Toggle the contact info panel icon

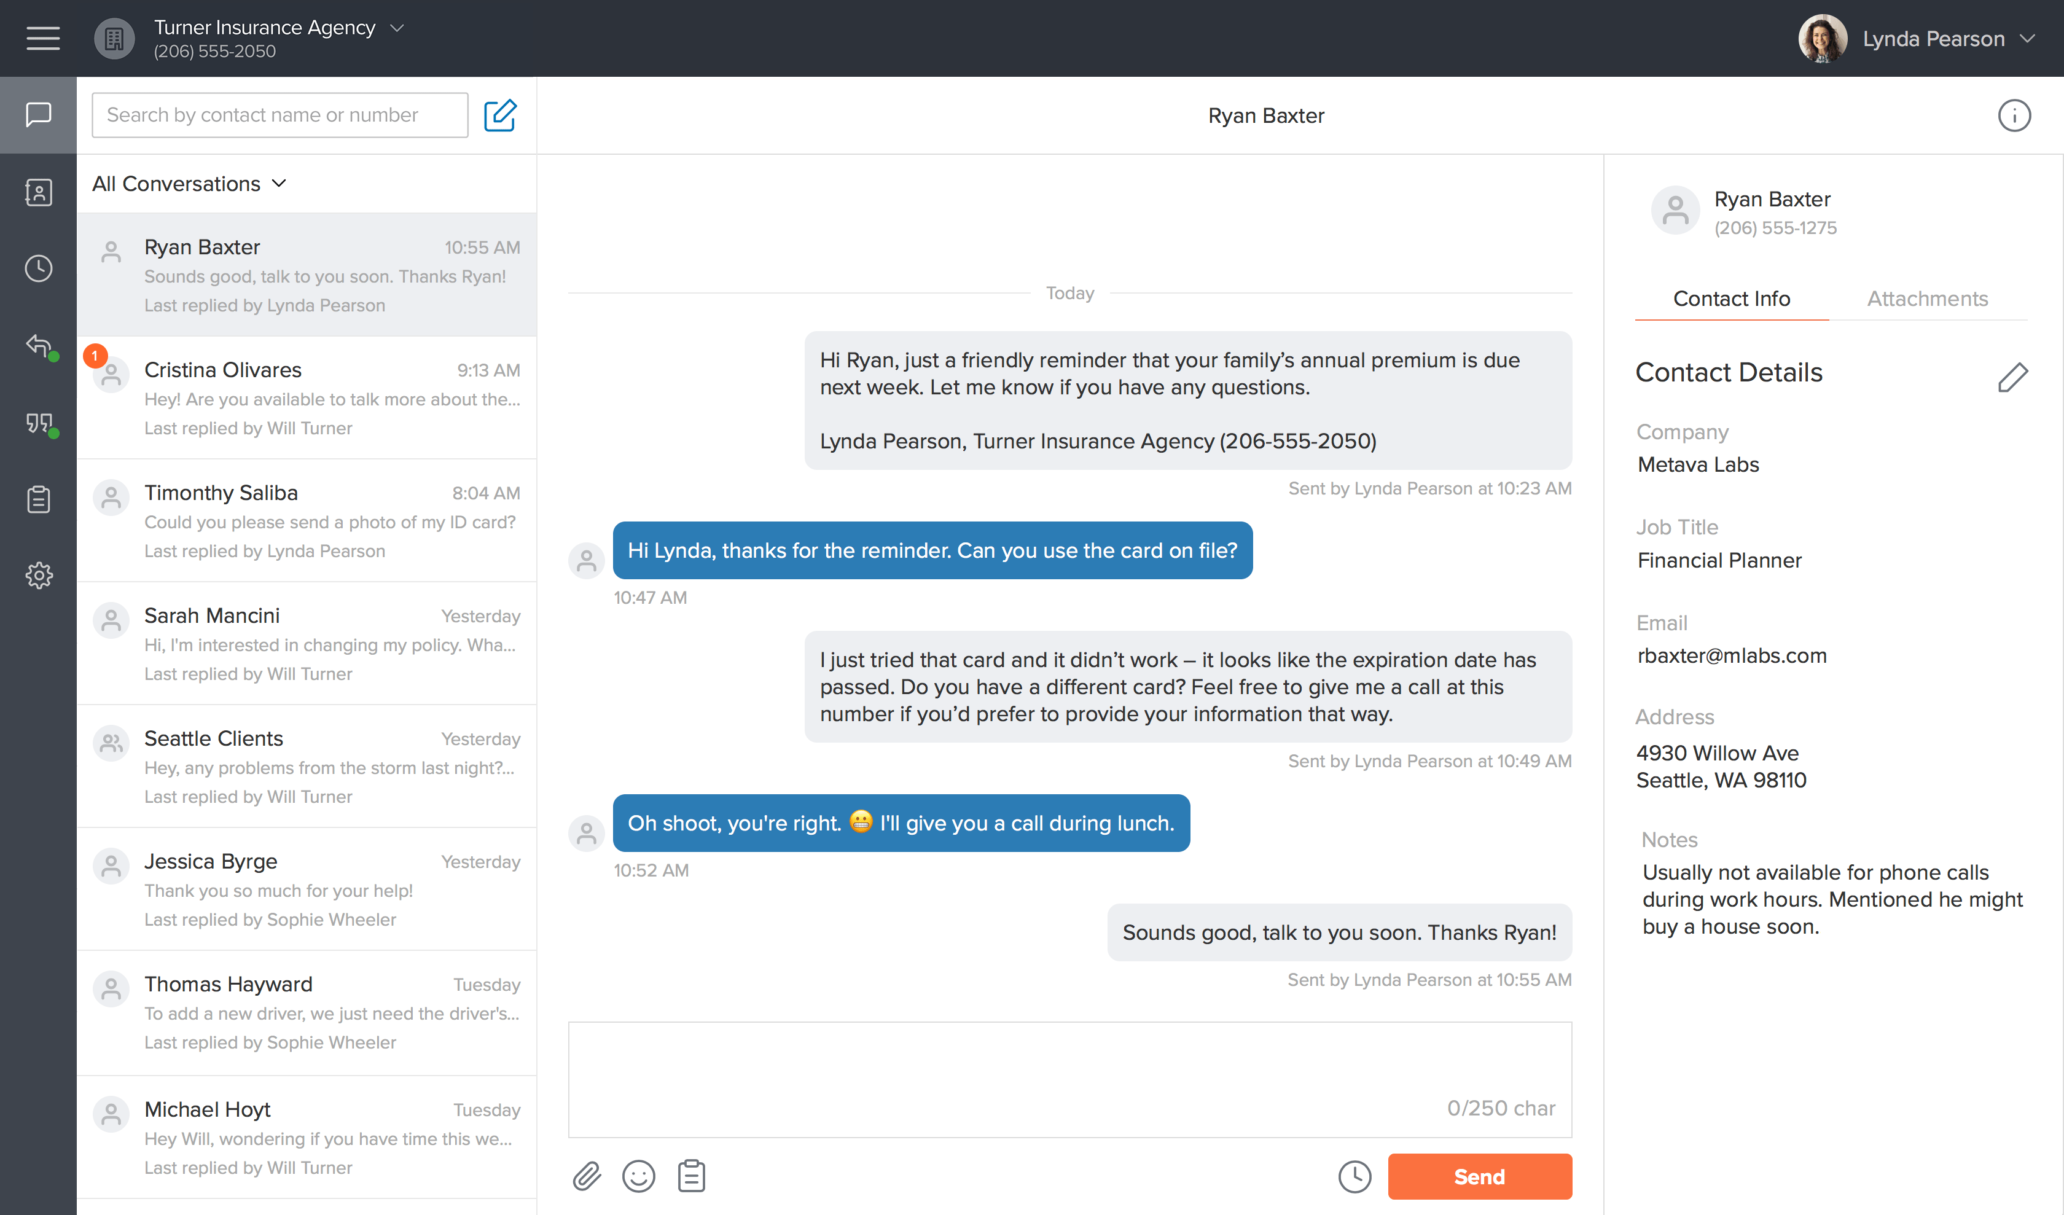tap(2014, 116)
